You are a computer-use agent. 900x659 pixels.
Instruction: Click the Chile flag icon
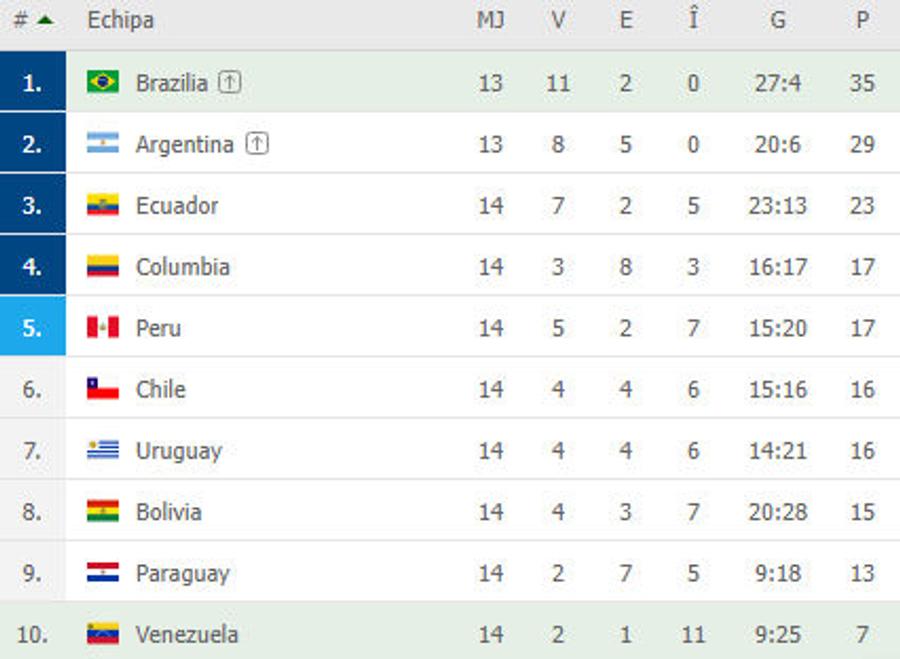click(103, 389)
